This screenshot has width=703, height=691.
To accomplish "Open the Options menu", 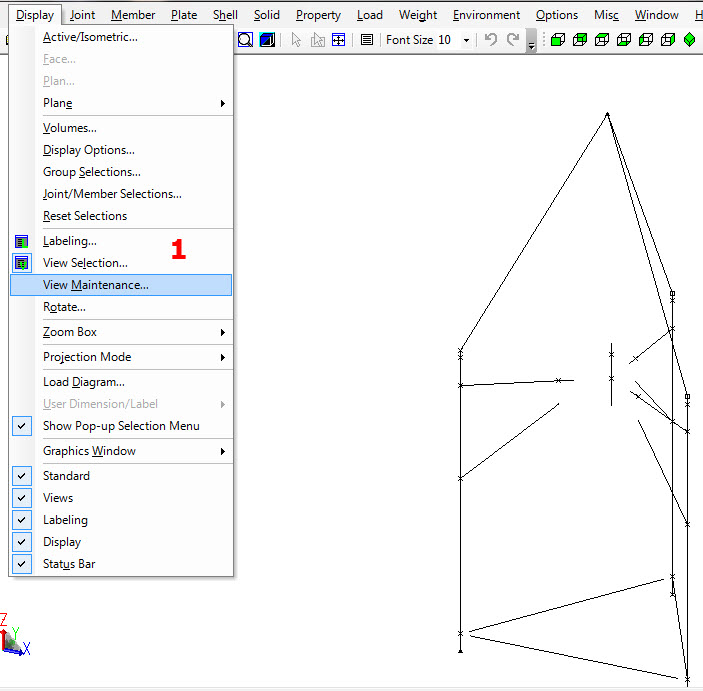I will [557, 15].
